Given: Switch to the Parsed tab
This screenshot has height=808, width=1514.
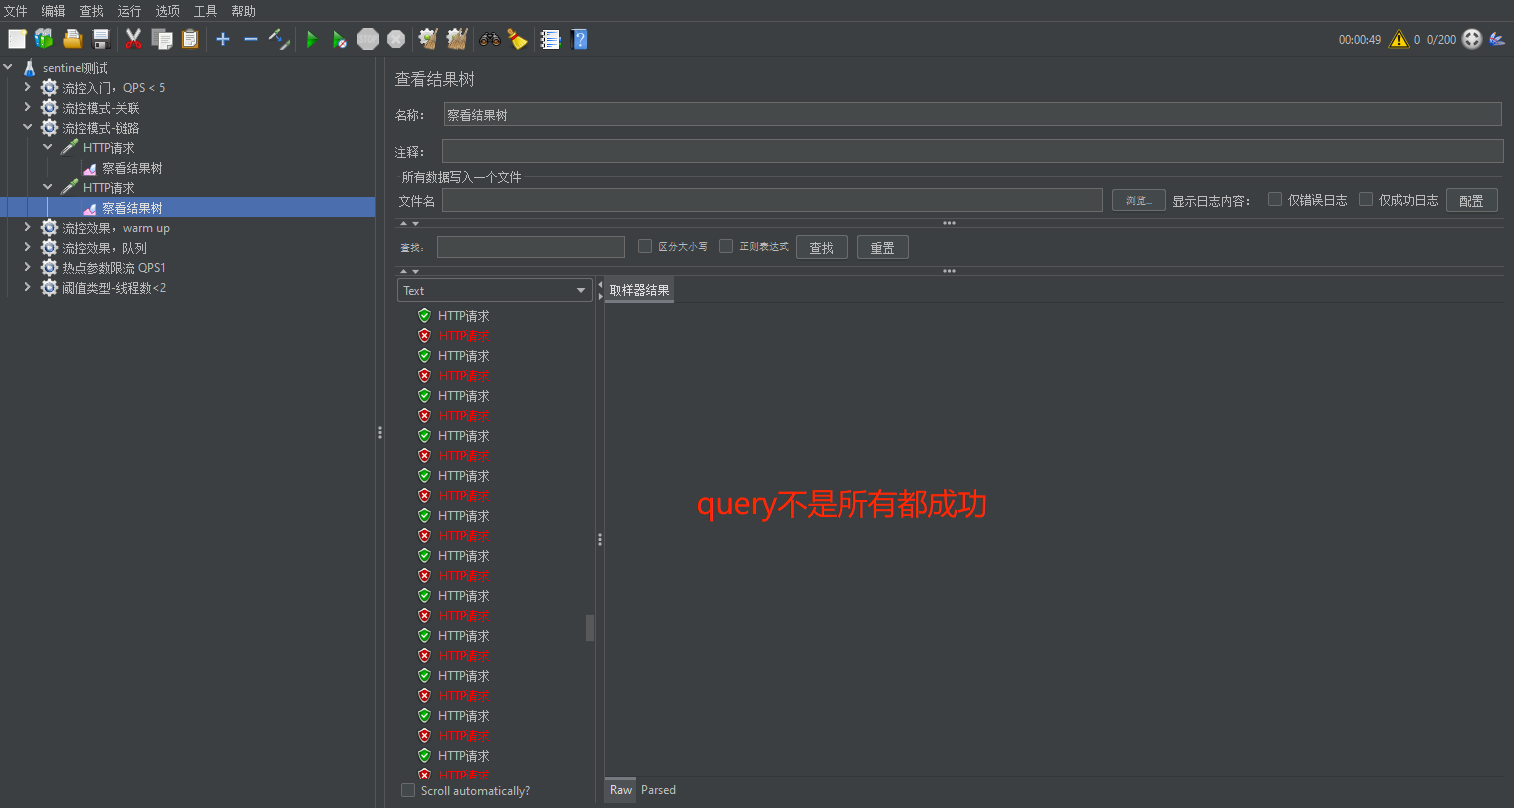Looking at the screenshot, I should point(658,790).
